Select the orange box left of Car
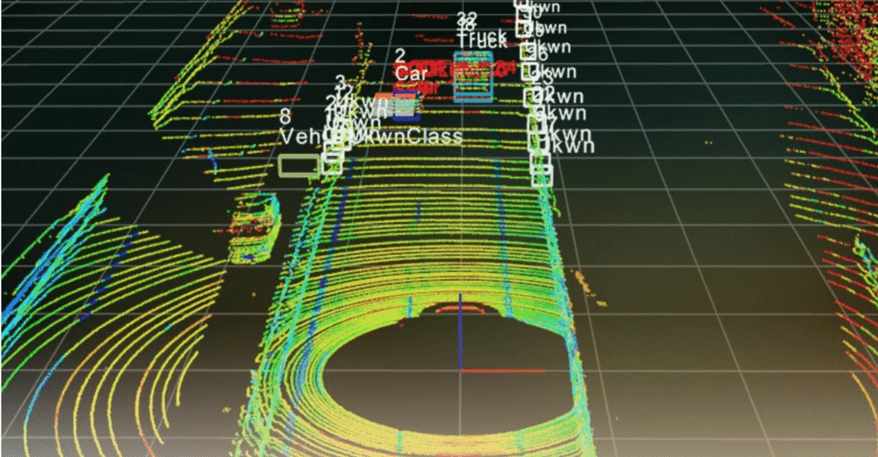Viewport: 878px width, 457px height. [381, 100]
